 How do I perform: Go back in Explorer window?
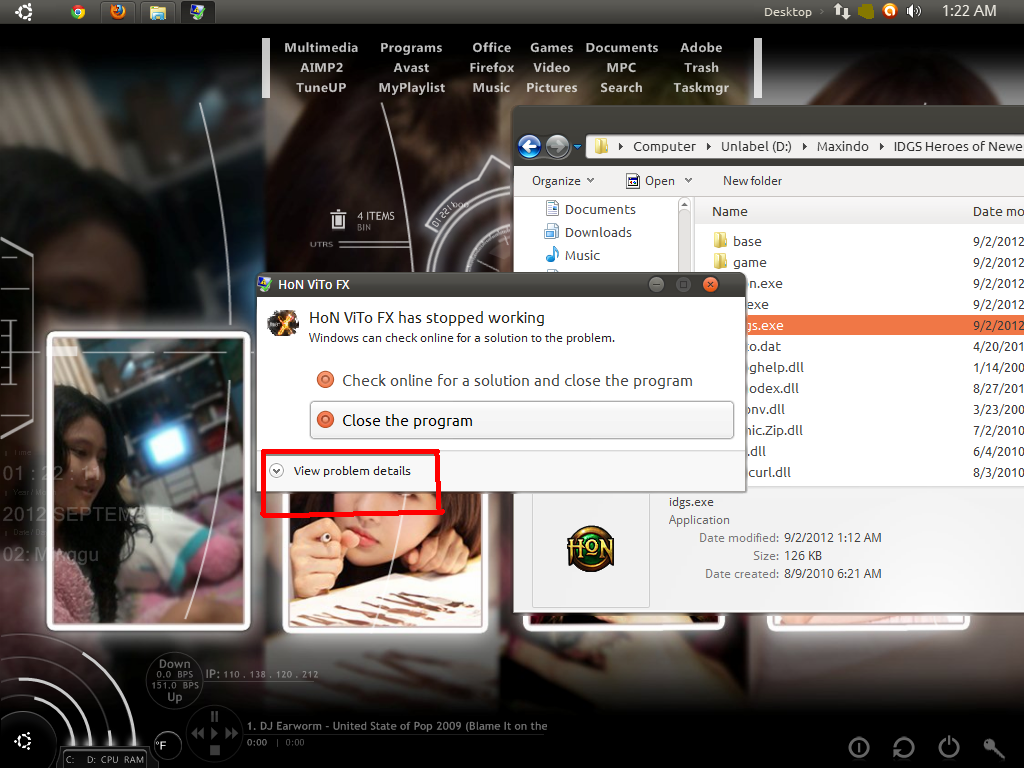(x=530, y=146)
